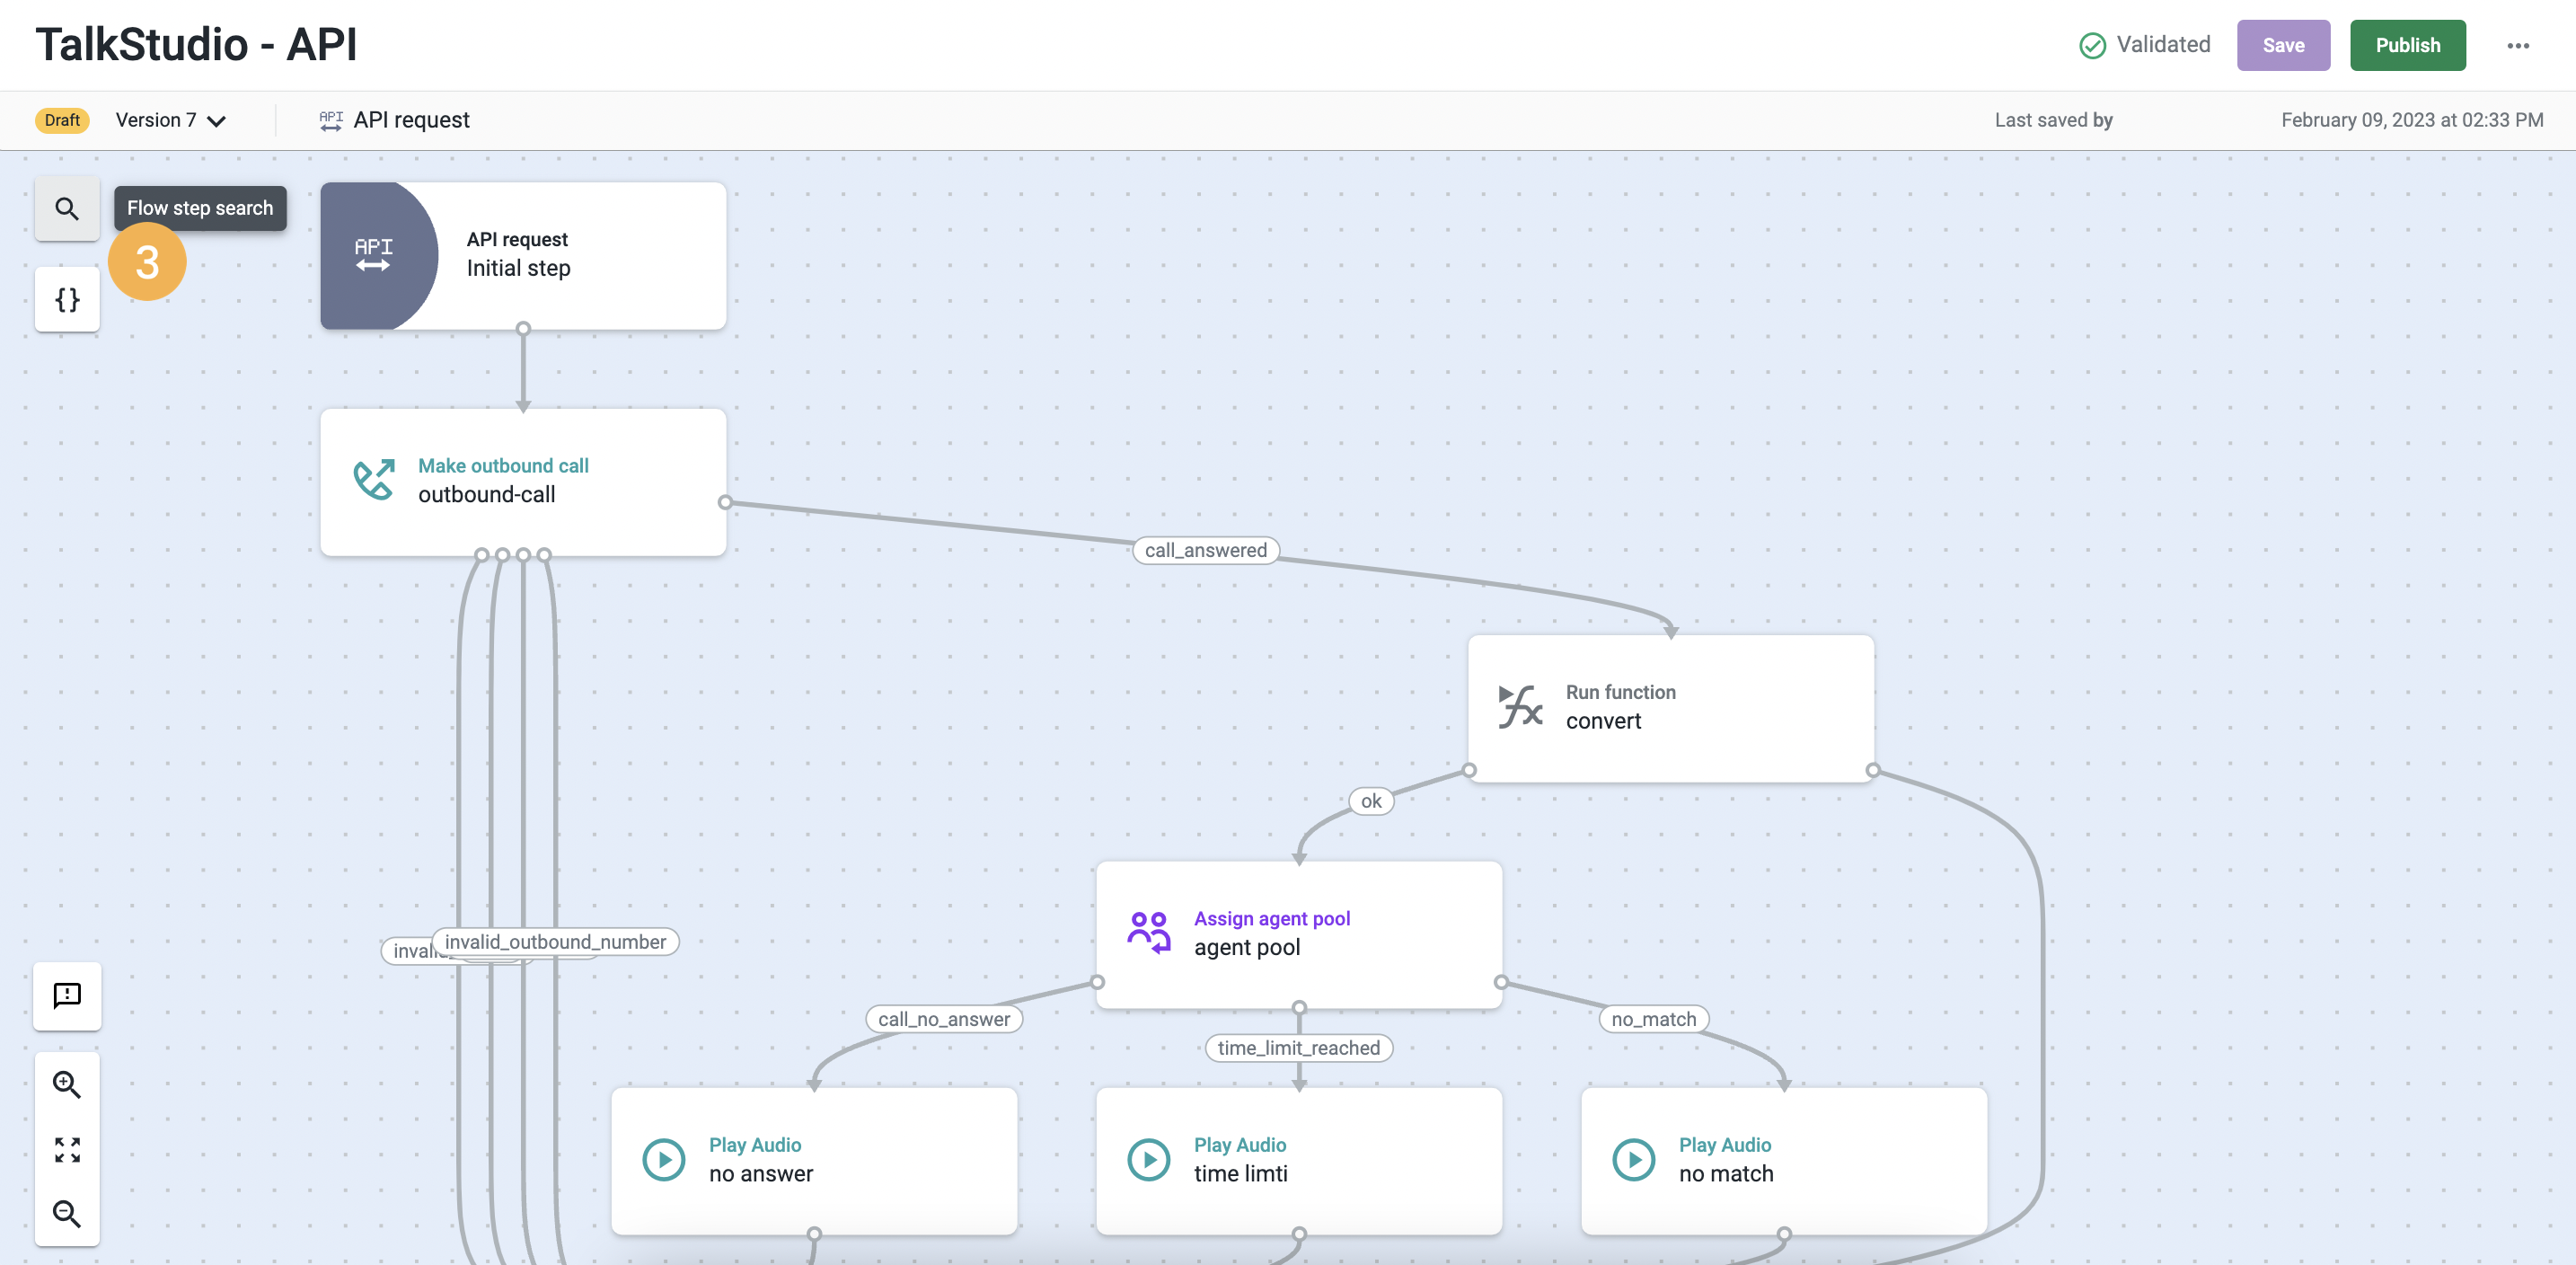
Task: Click the outbound call phone icon
Action: tap(374, 480)
